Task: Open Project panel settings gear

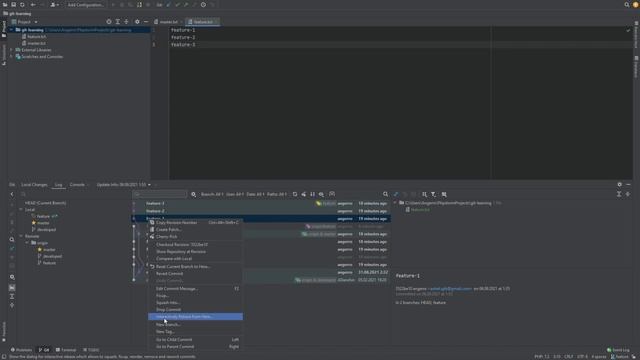Action: tap(137, 22)
